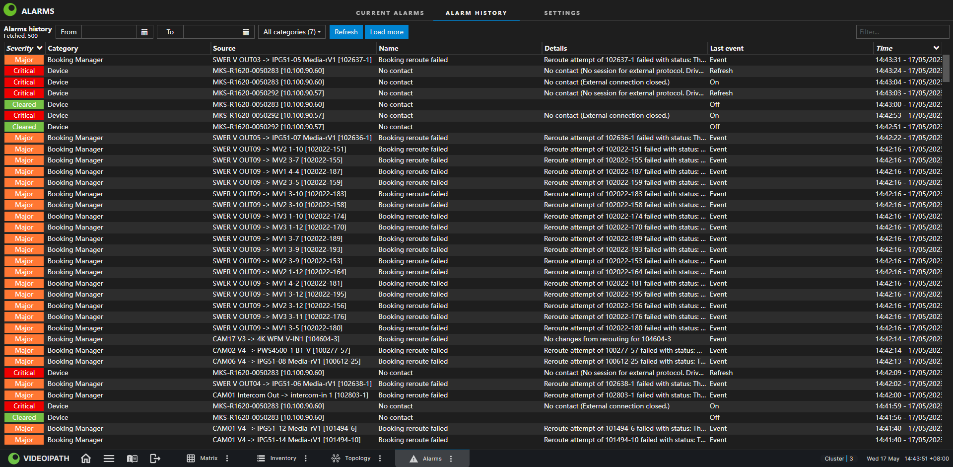Focus the Filter search box
This screenshot has height=467, width=953.
pyautogui.click(x=903, y=32)
